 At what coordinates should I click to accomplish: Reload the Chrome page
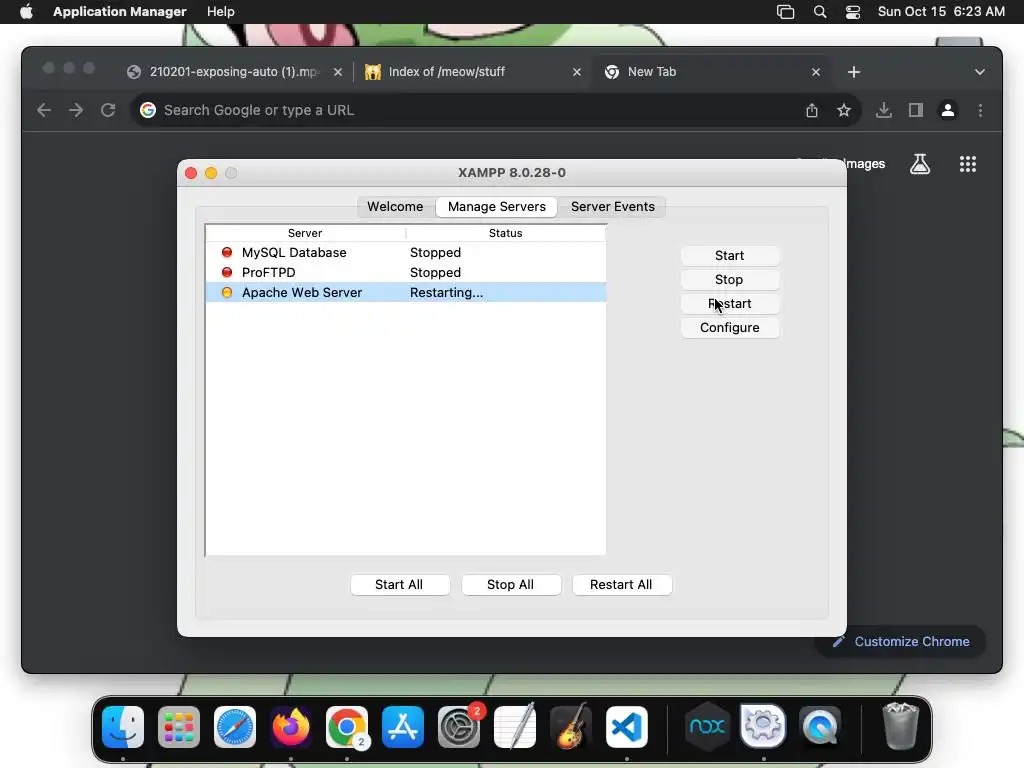[108, 110]
